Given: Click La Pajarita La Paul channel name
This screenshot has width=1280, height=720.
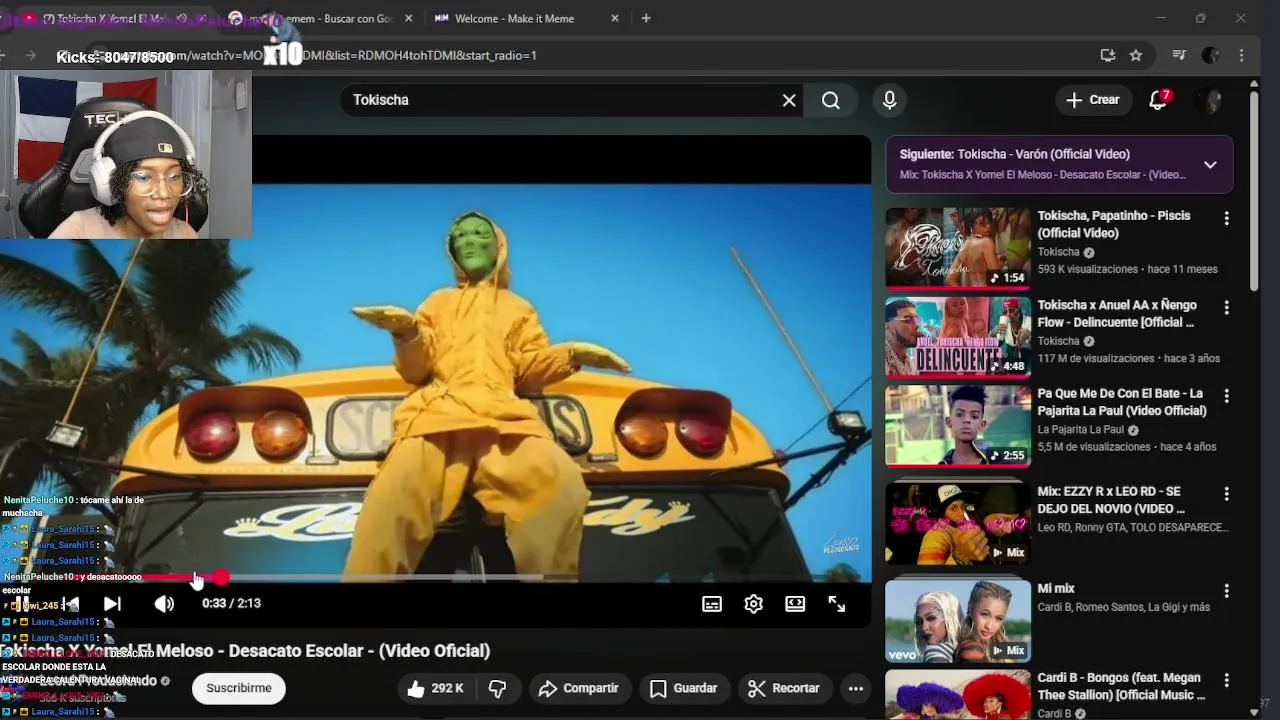Looking at the screenshot, I should (1080, 430).
